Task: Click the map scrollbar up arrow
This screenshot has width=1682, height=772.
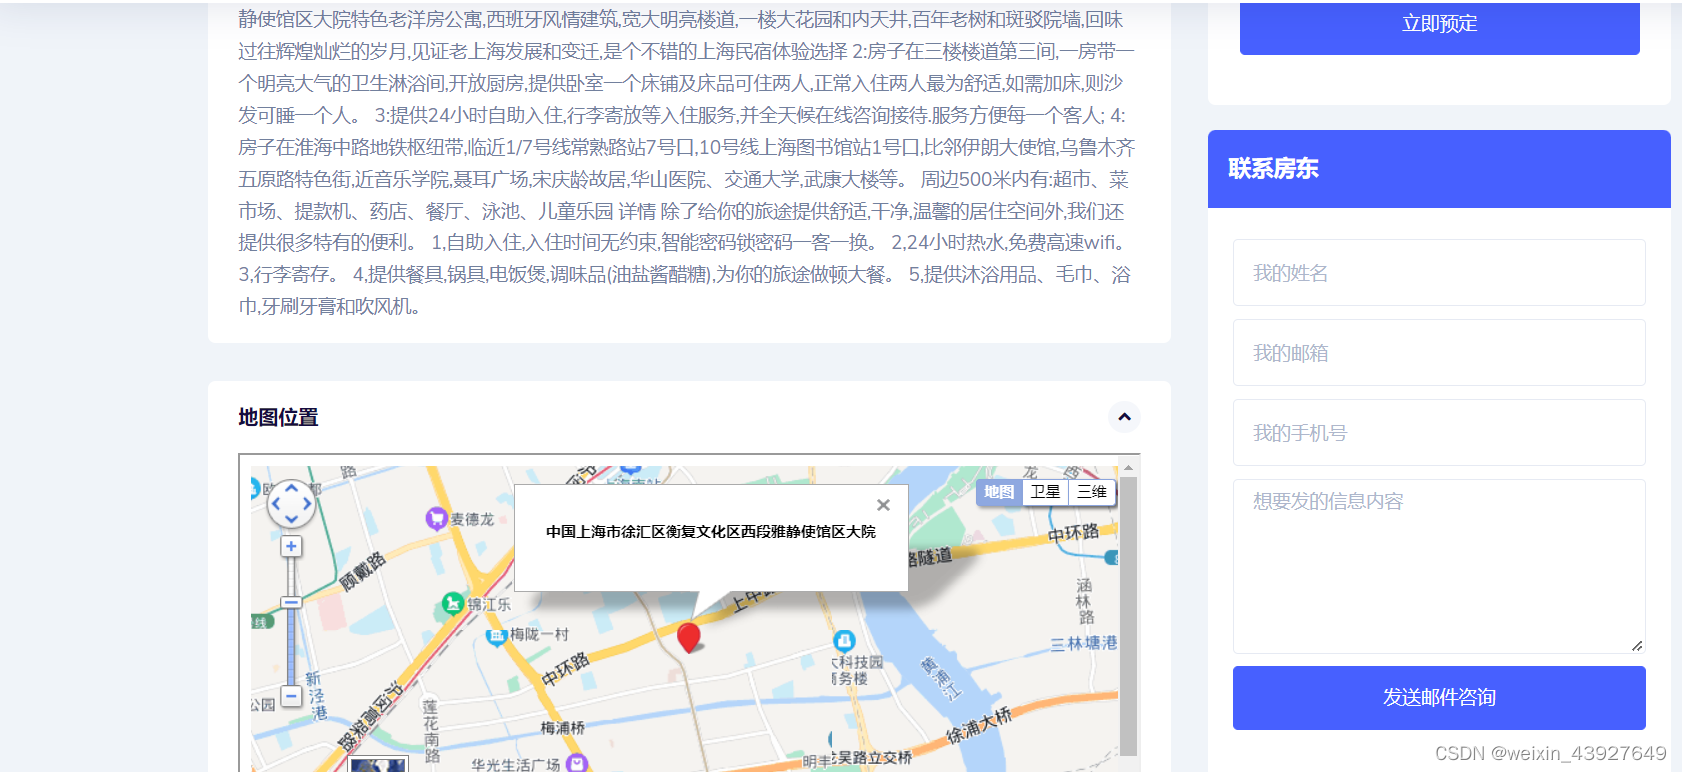Action: (x=1128, y=467)
